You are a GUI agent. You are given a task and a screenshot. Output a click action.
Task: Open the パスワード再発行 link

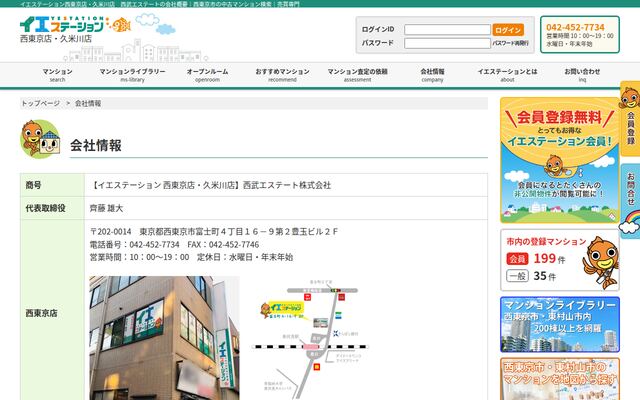[x=510, y=43]
